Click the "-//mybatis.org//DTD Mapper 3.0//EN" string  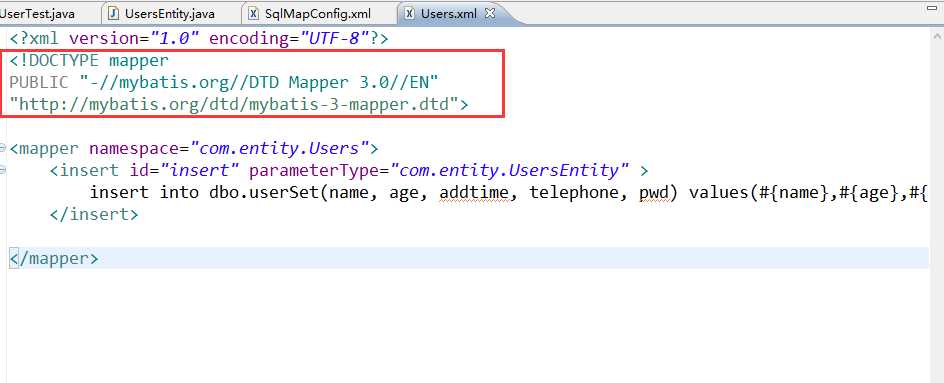[259, 83]
